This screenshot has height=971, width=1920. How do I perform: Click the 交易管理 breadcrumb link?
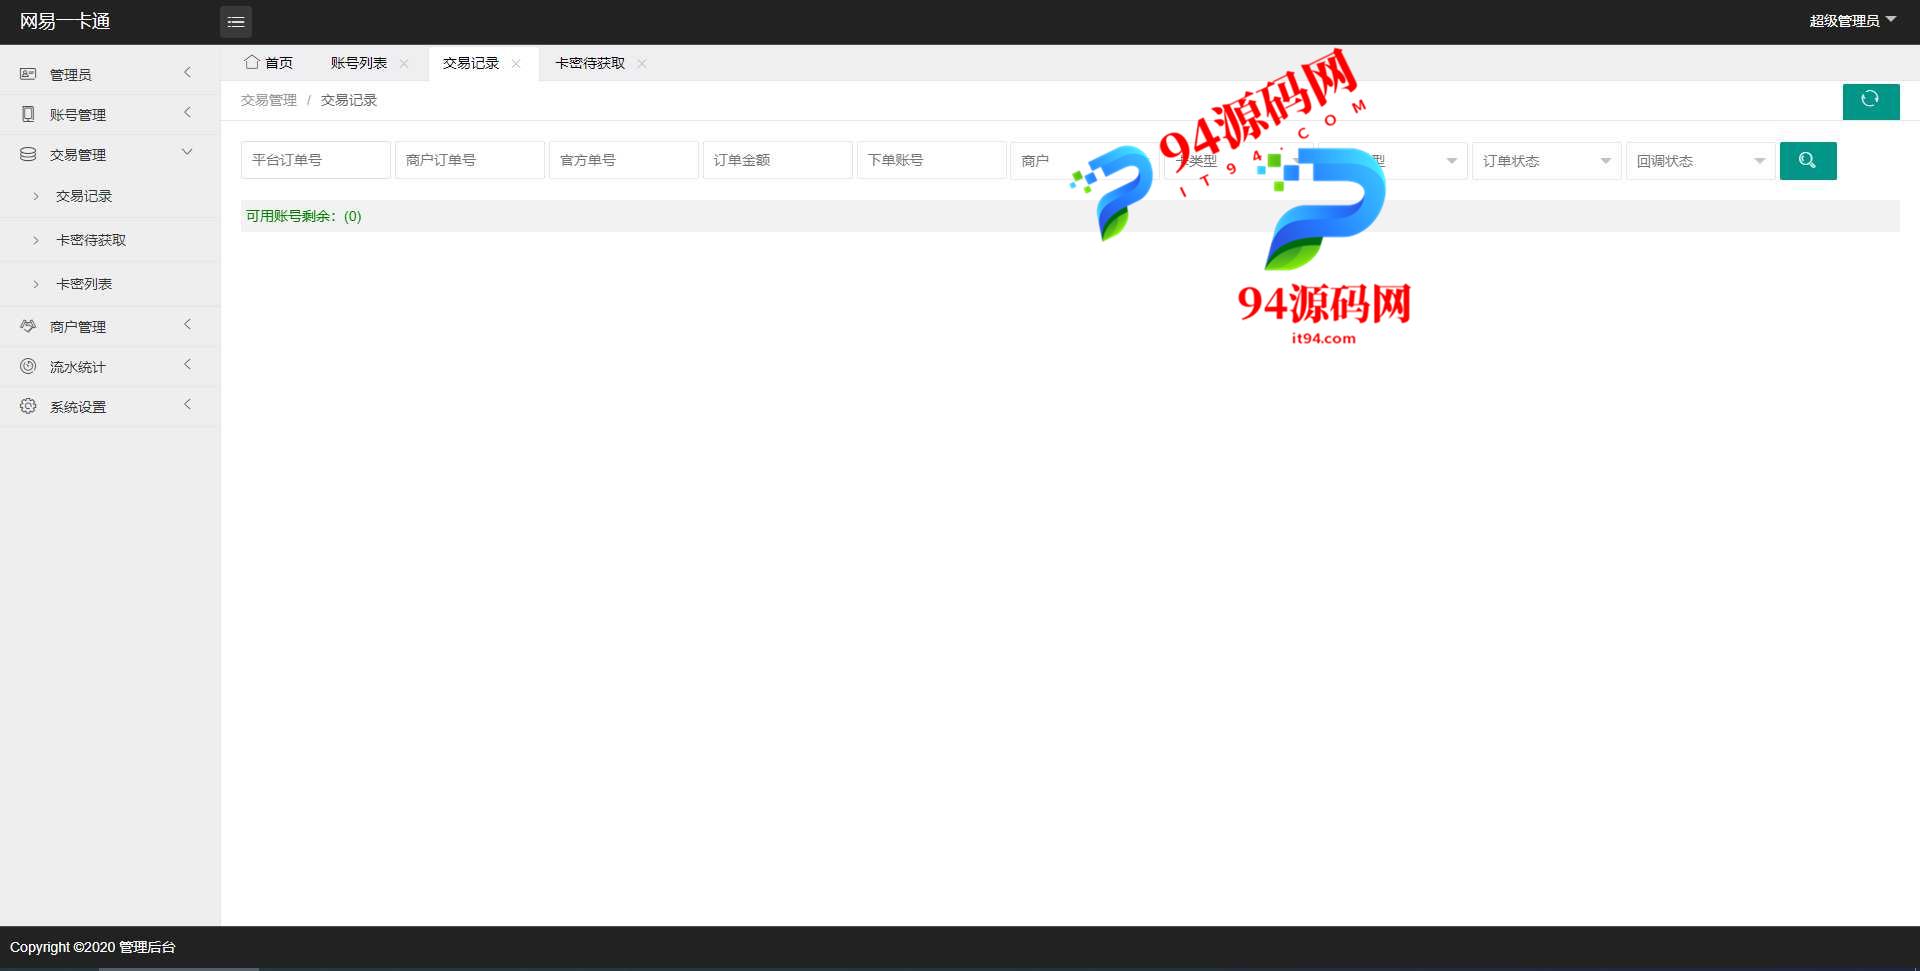pos(269,100)
